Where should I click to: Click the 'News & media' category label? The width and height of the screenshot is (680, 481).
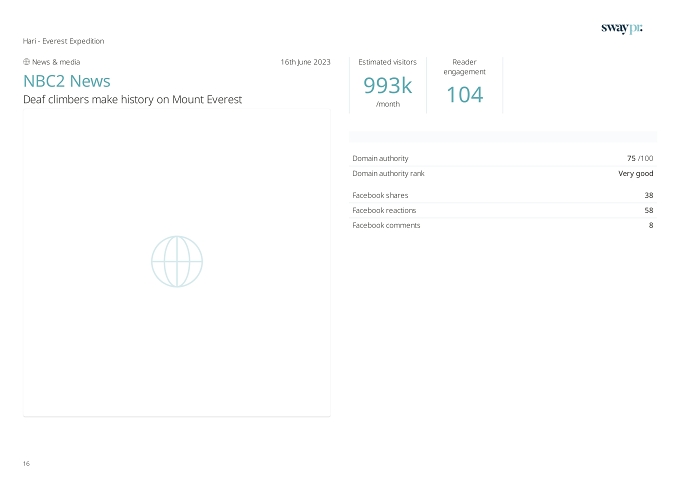[56, 62]
